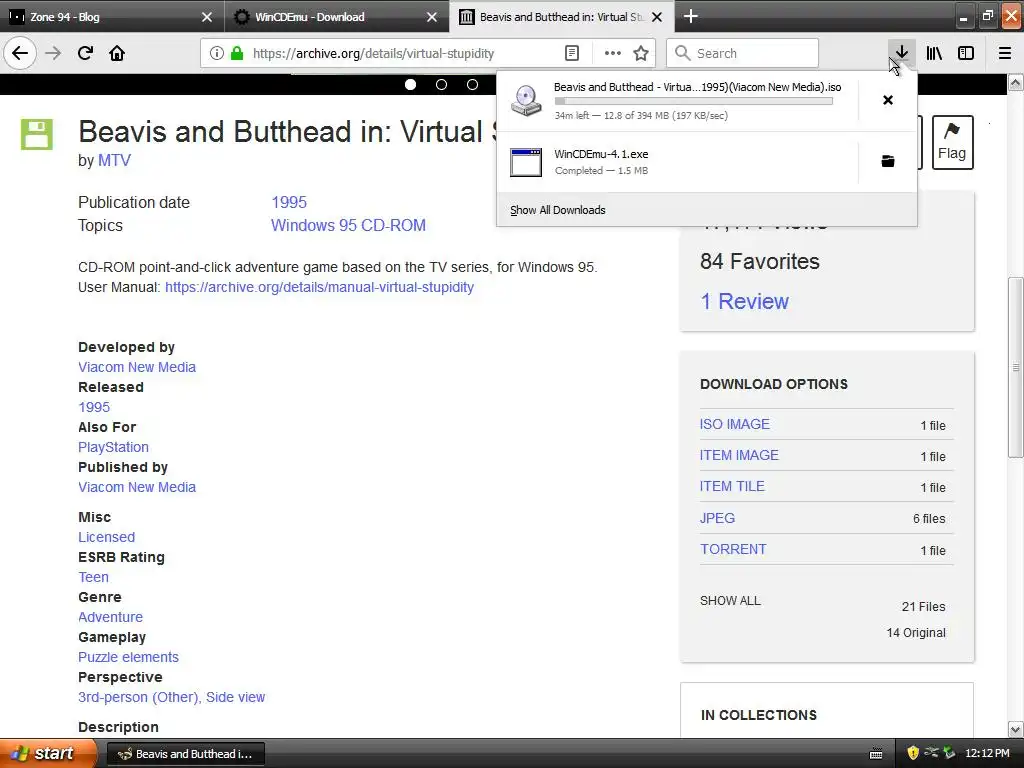Viewport: 1024px width, 768px height.
Task: Expand JPEG download option
Action: pos(717,518)
